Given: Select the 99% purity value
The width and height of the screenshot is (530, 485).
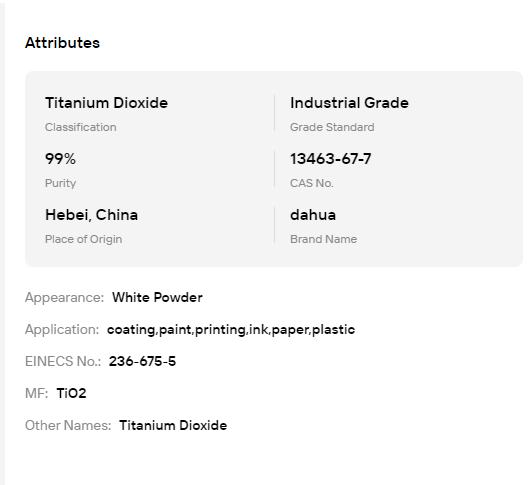Looking at the screenshot, I should 61,159.
